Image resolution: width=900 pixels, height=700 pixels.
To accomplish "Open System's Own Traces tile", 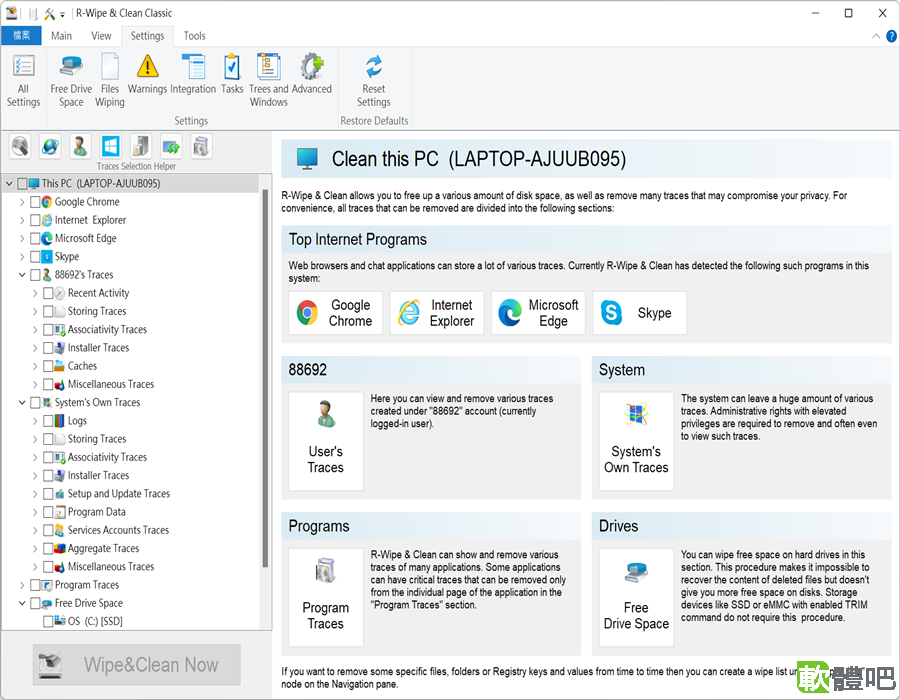I will coord(636,441).
